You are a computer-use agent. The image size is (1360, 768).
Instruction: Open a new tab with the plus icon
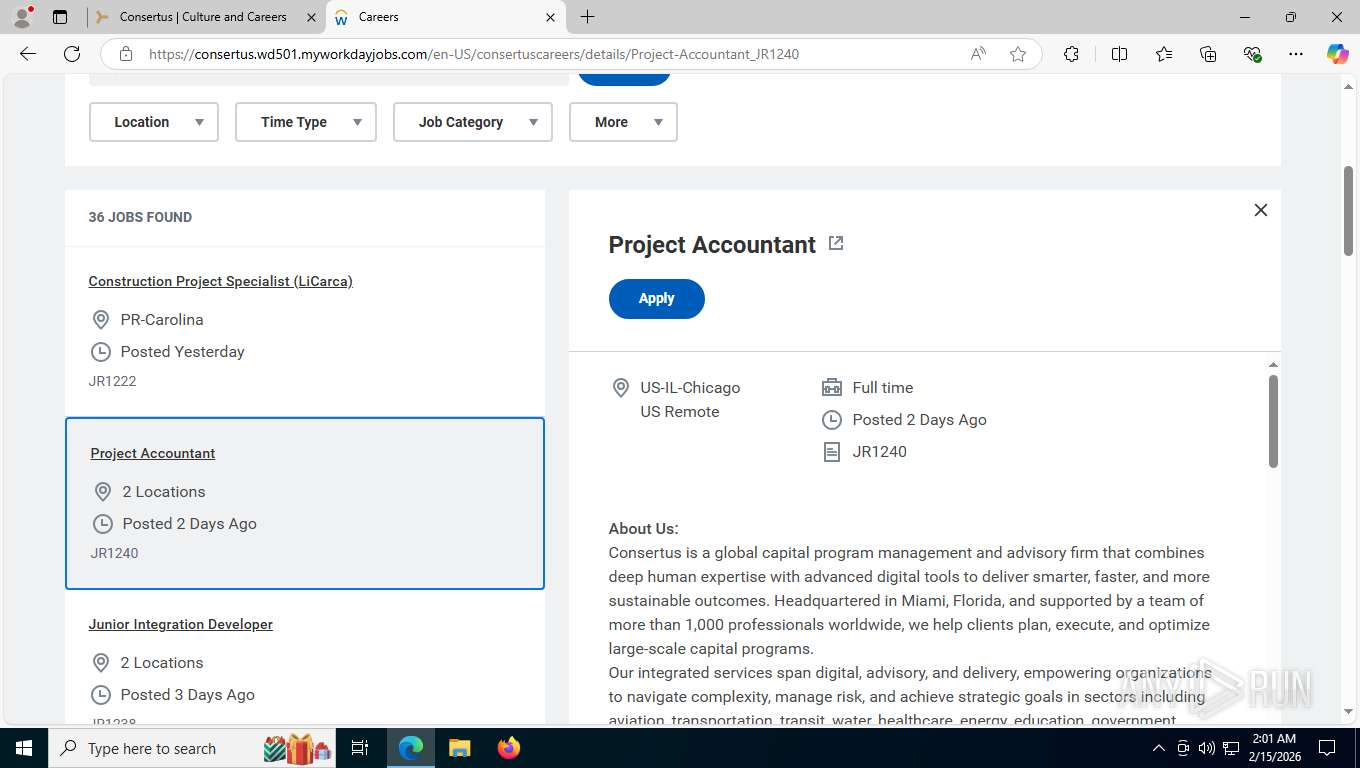588,17
